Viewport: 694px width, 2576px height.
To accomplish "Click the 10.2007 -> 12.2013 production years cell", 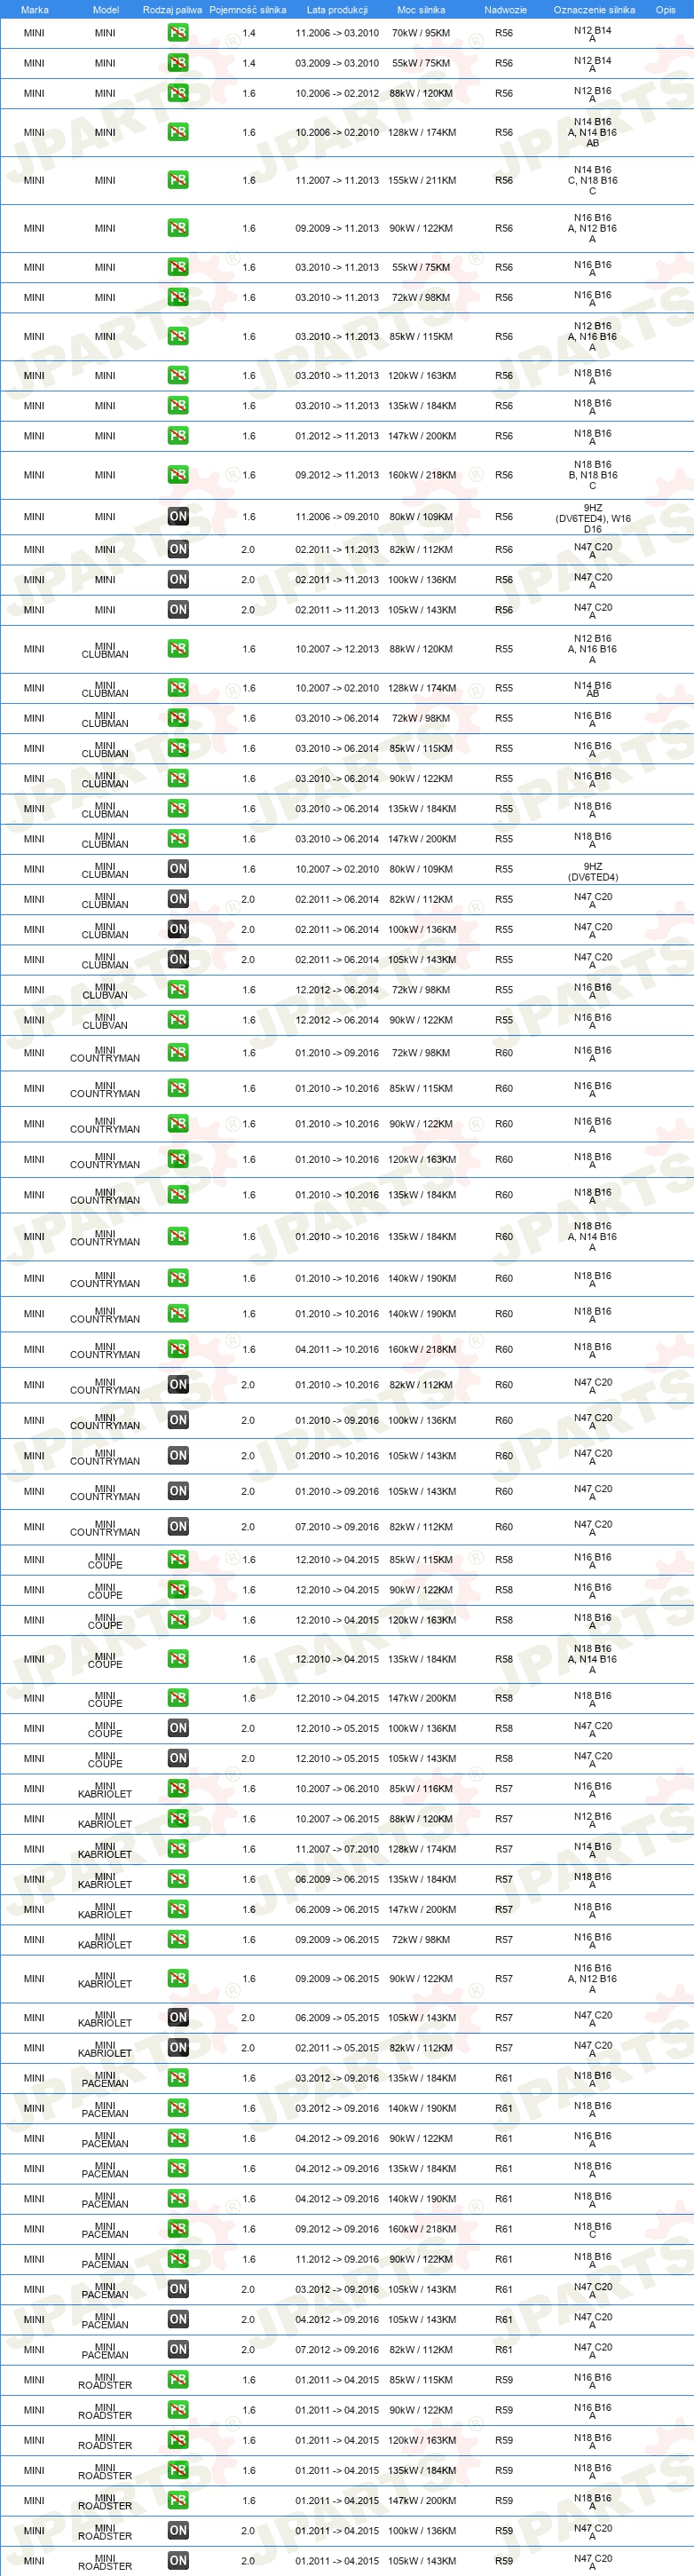I will (337, 649).
